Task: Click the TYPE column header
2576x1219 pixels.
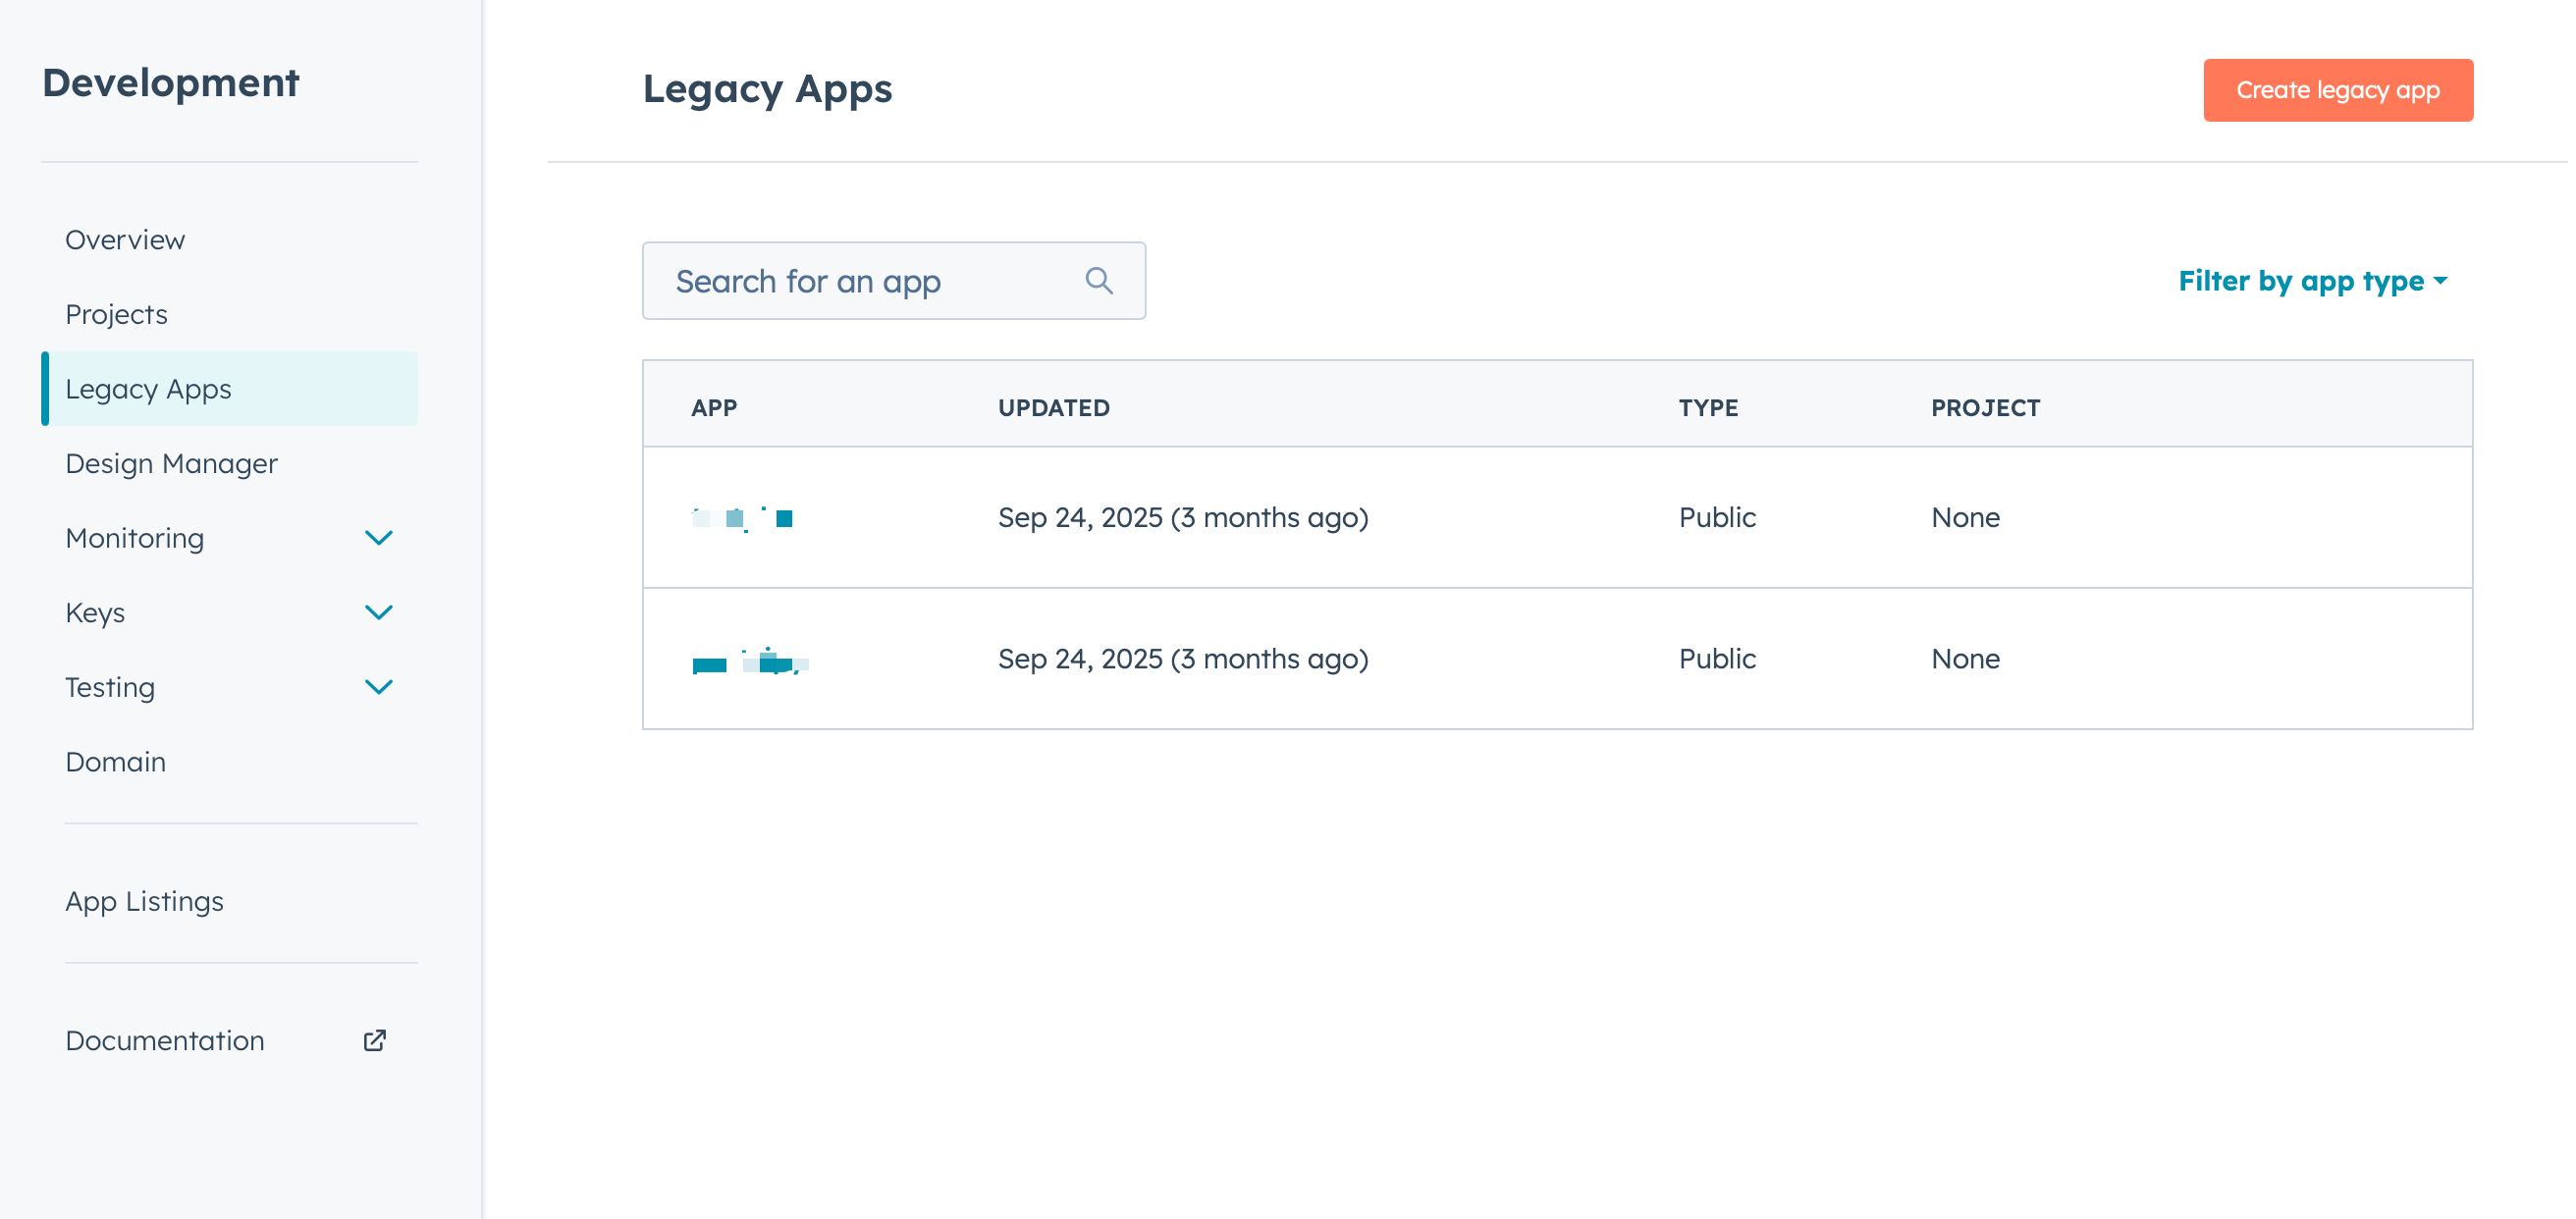Action: 1707,407
